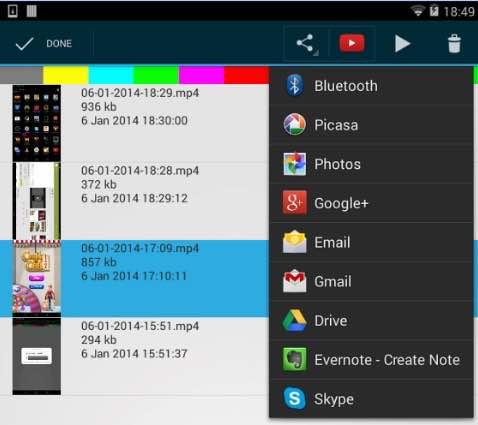Select file name 06-01-2014-18:28.mp4
The height and width of the screenshot is (425, 478).
click(x=140, y=170)
